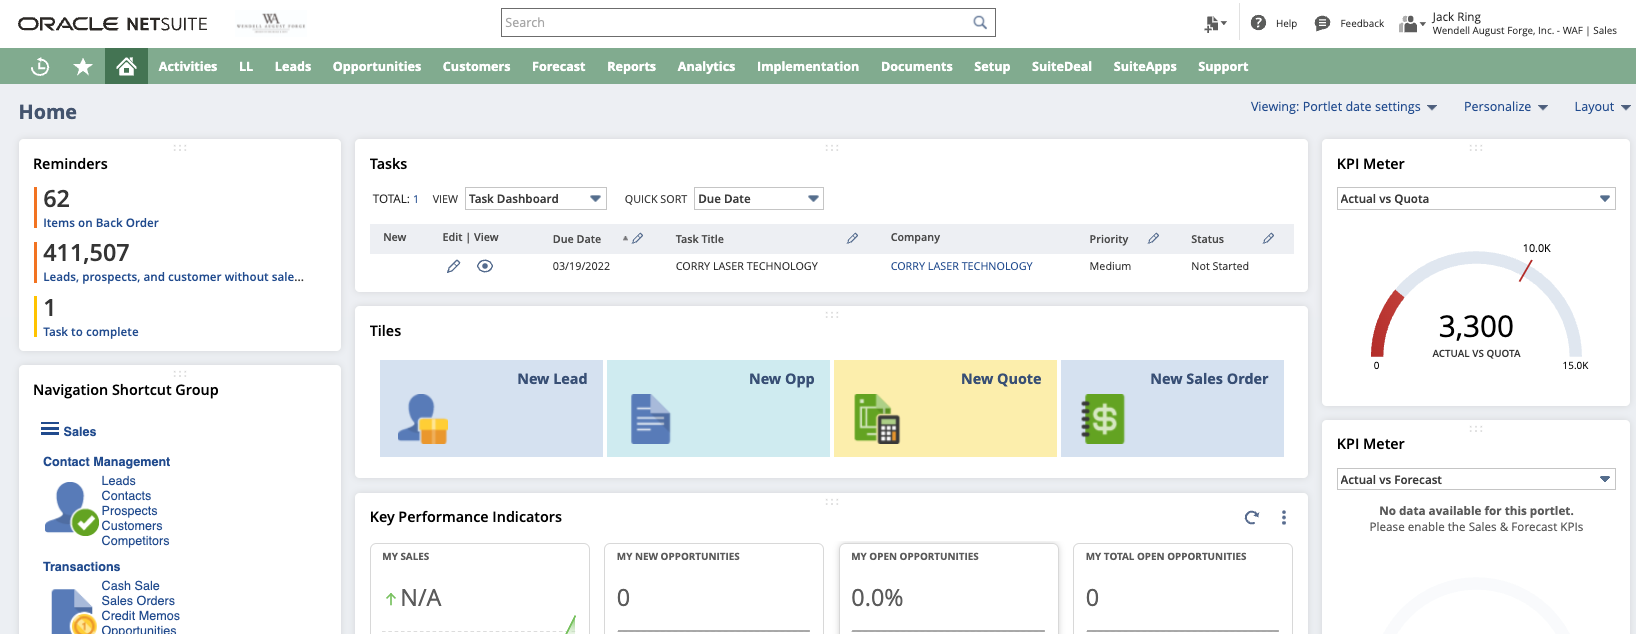Click the task due date 03/19/2022
The image size is (1636, 634).
point(581,266)
